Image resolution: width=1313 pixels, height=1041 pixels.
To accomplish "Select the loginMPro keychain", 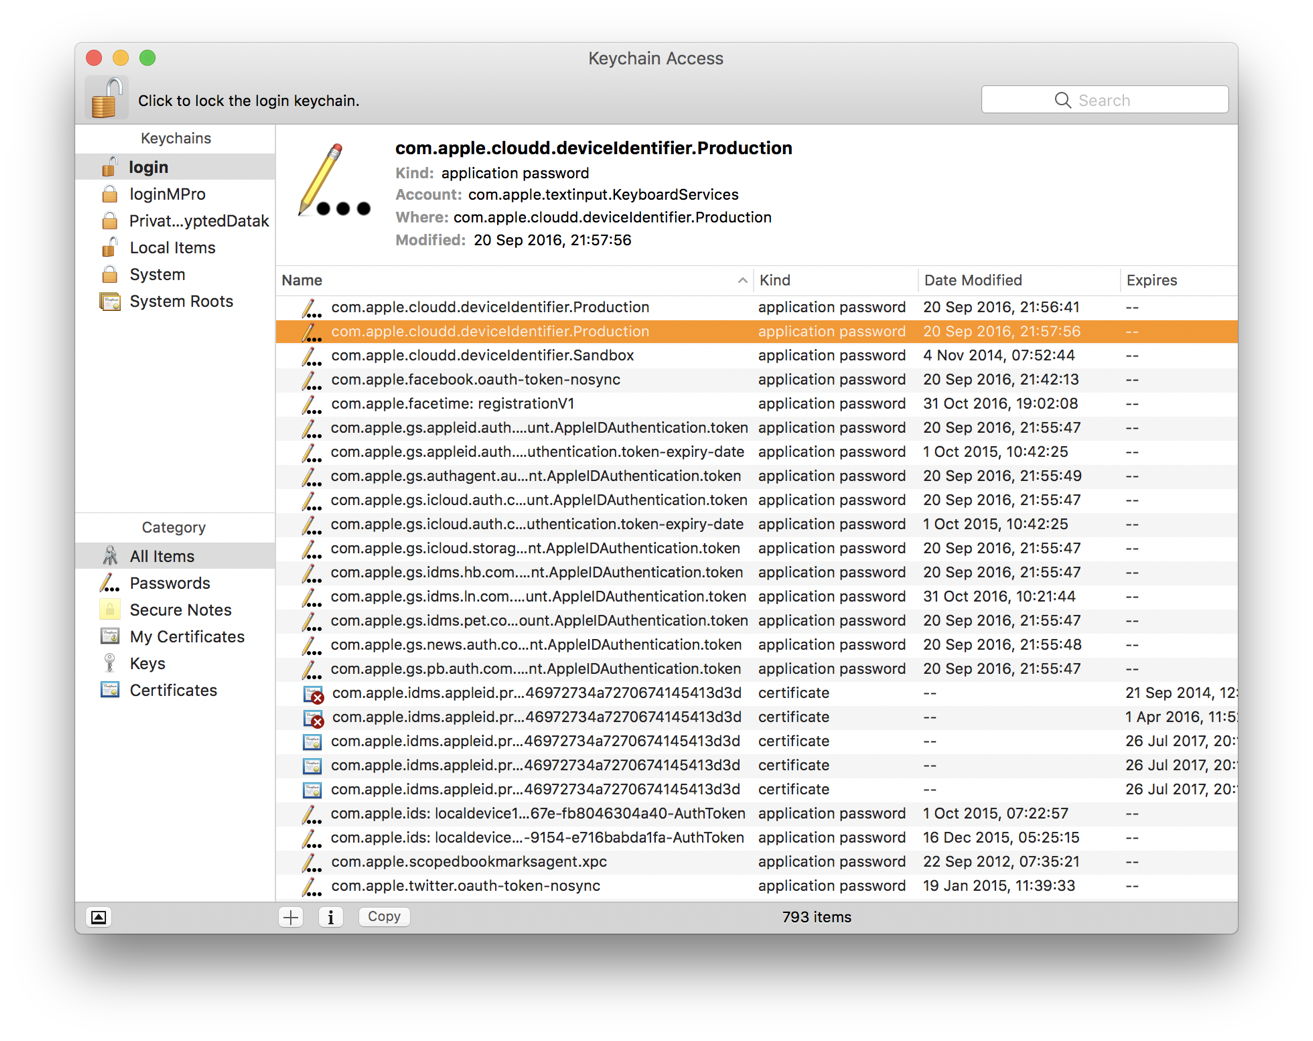I will [x=167, y=194].
